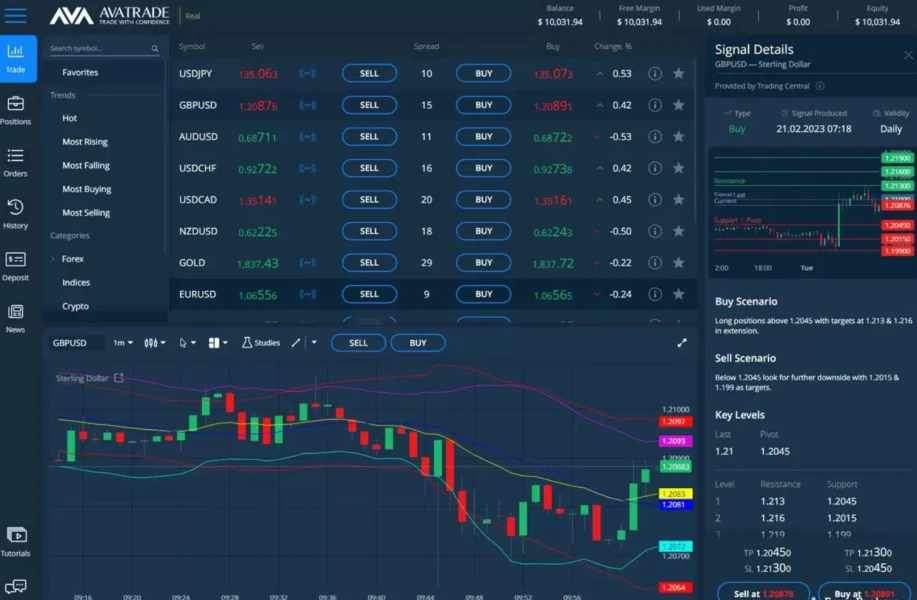Image resolution: width=917 pixels, height=600 pixels.
Task: Favorite EURUSD with star
Action: click(678, 294)
